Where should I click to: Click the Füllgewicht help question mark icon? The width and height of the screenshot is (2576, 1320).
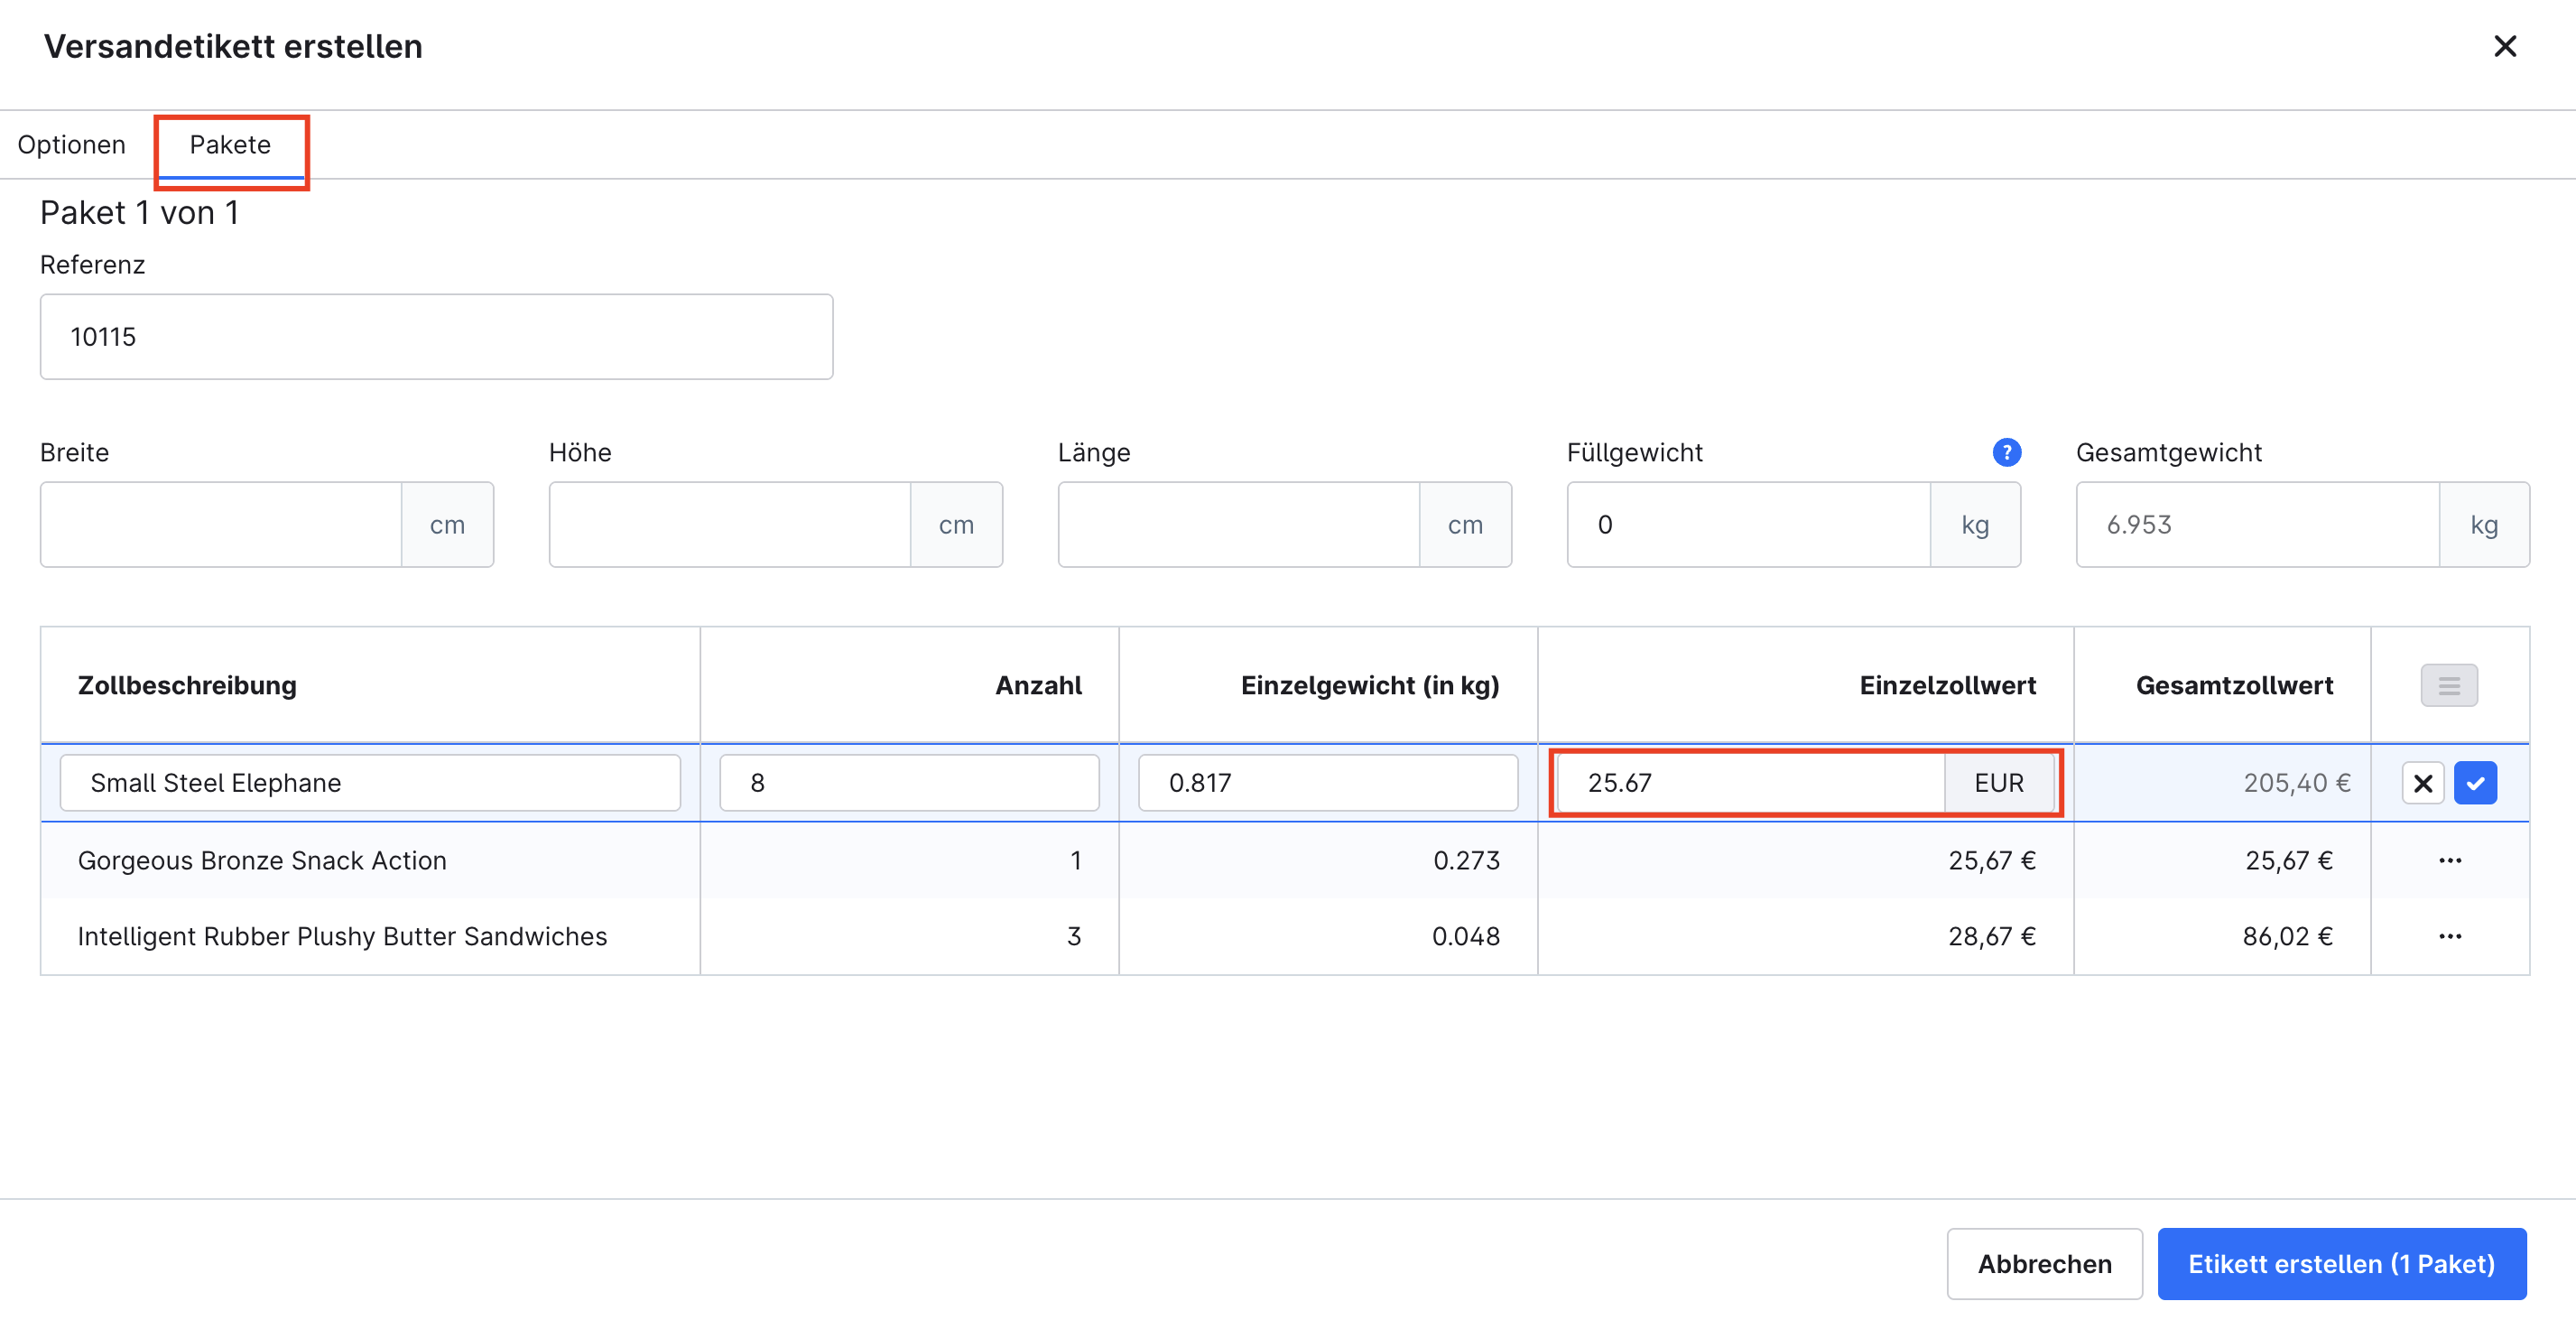[2006, 453]
